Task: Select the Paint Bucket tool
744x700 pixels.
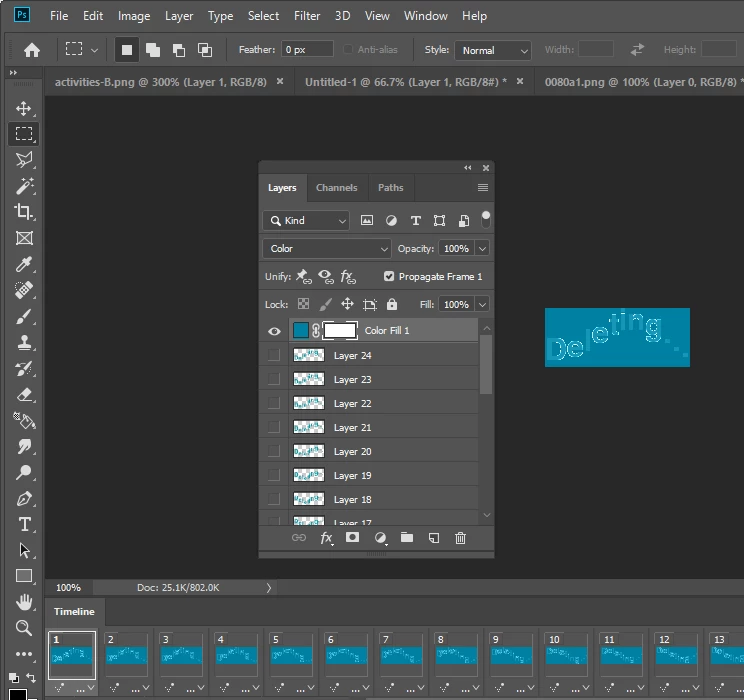Action: pyautogui.click(x=24, y=420)
